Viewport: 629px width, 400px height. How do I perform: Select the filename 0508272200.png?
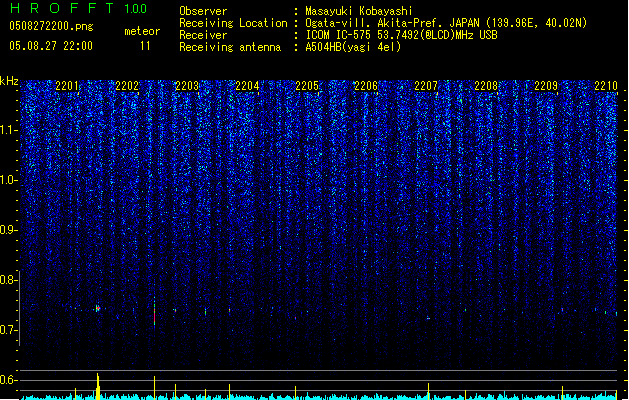[x=51, y=26]
